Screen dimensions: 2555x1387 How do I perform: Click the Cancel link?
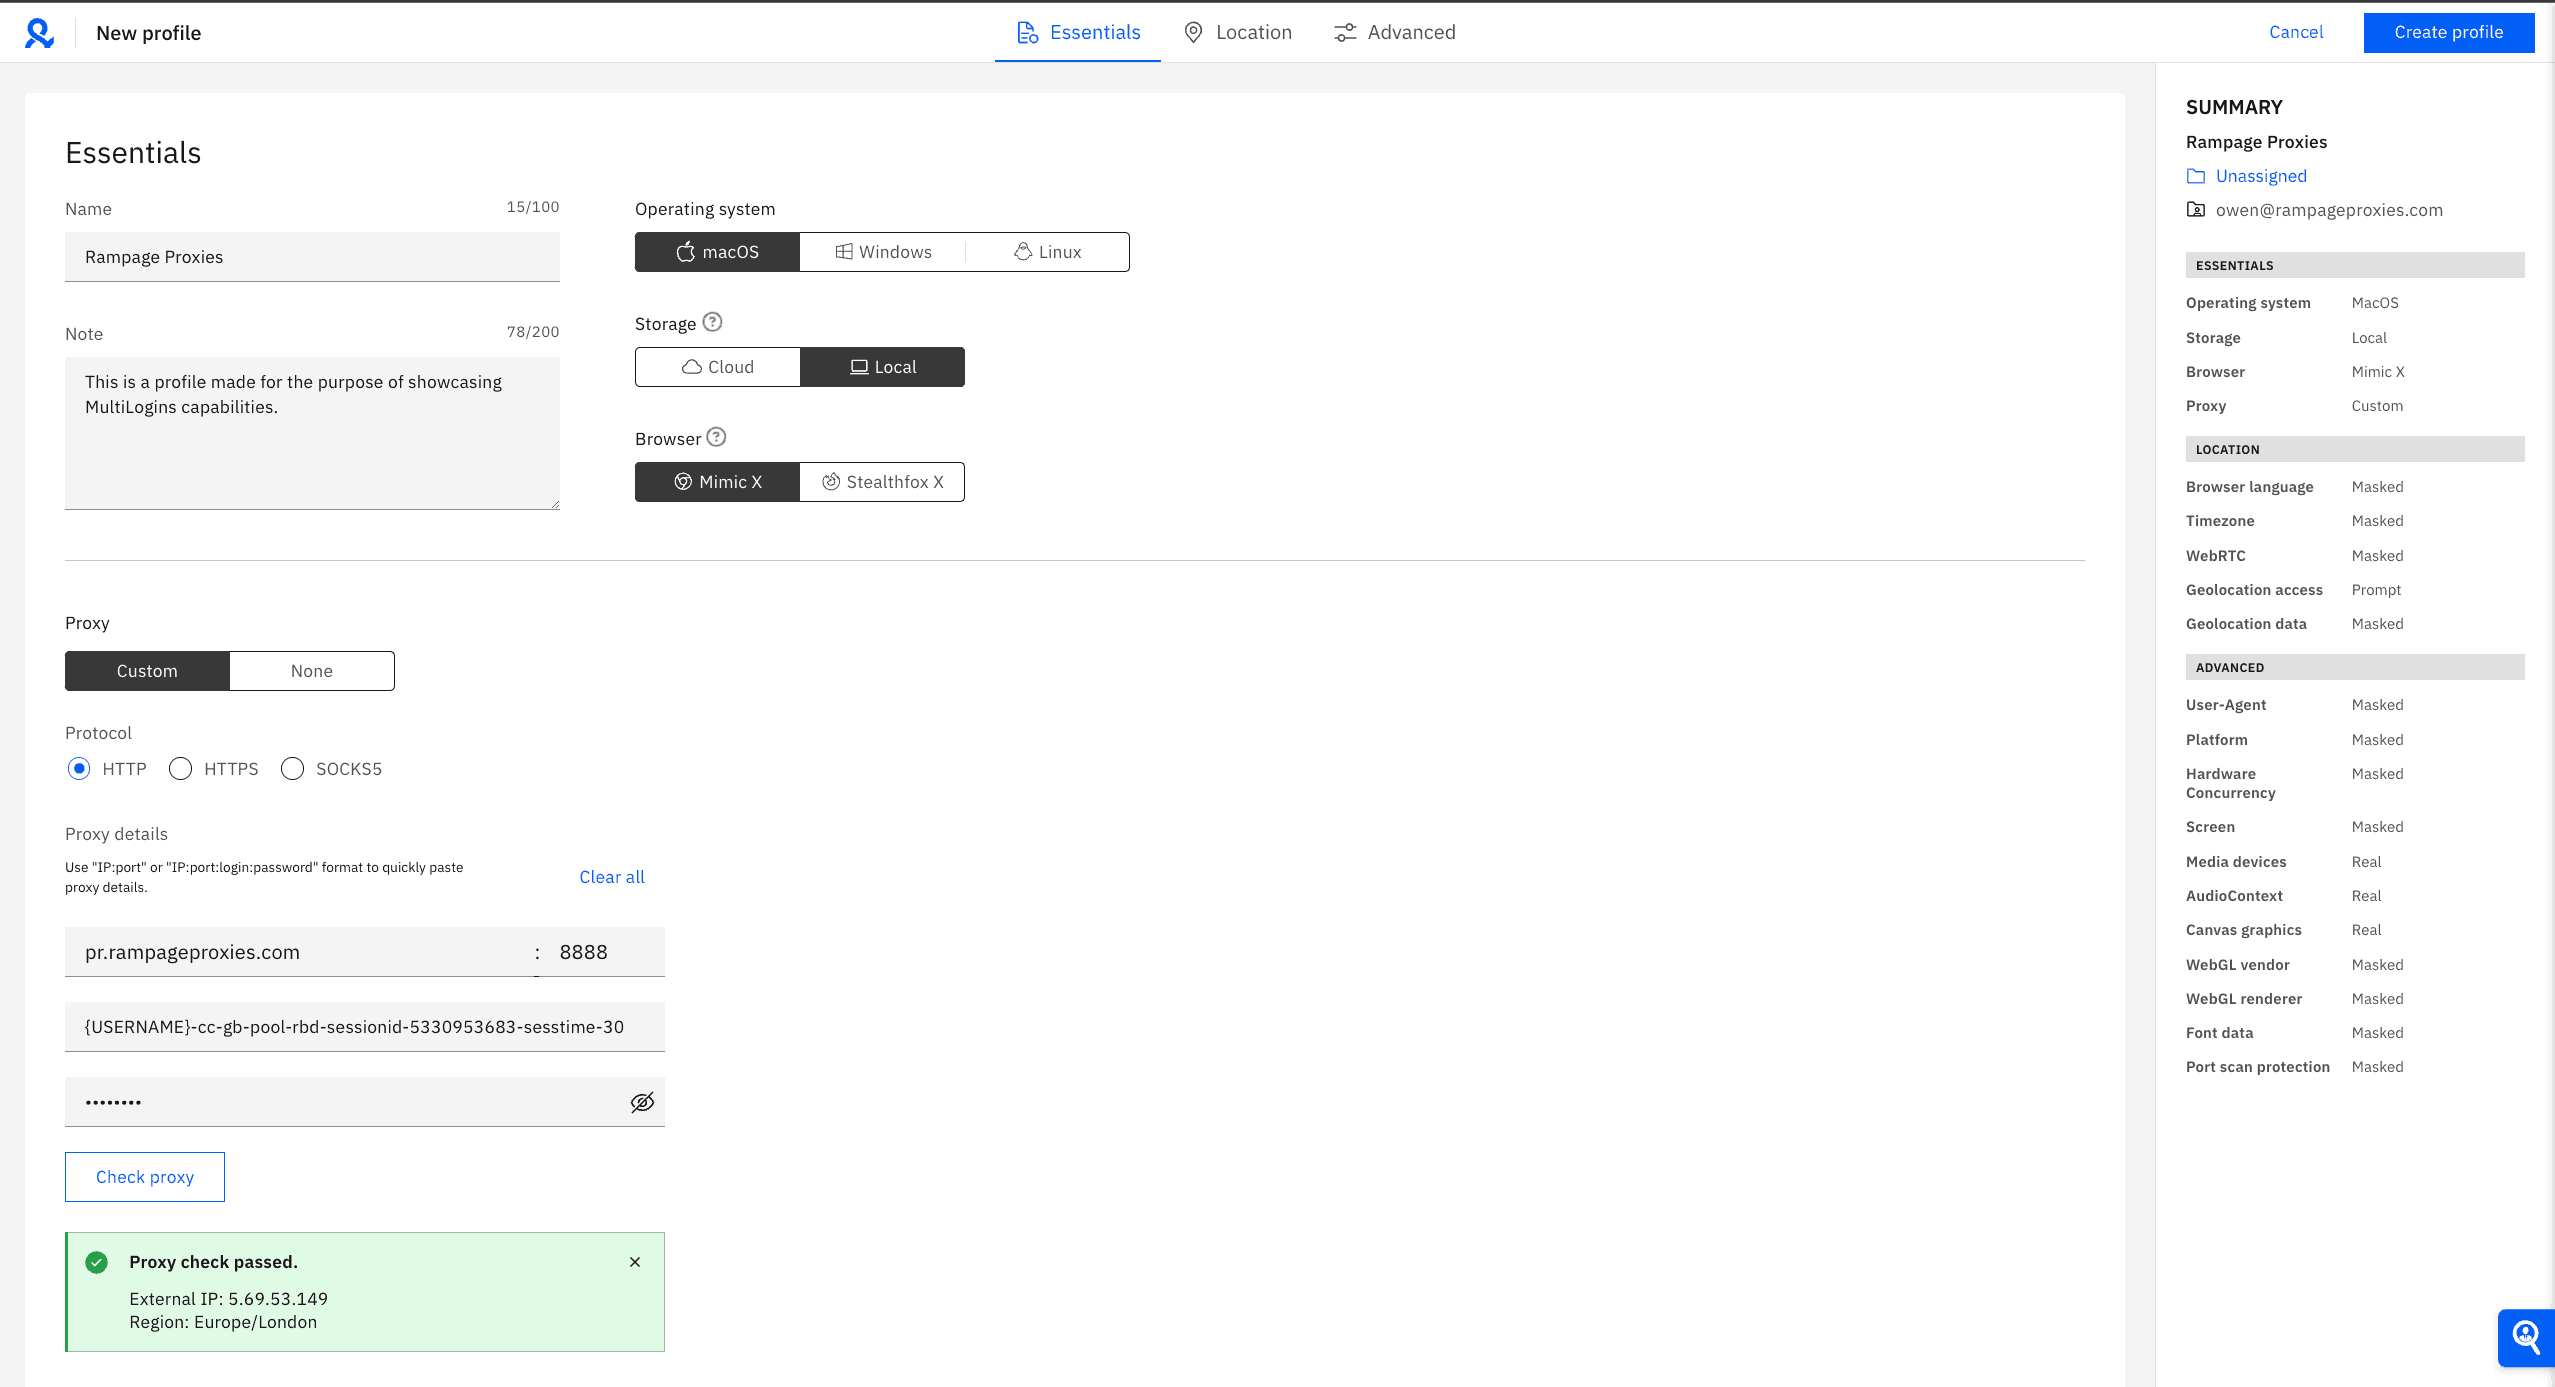point(2296,32)
